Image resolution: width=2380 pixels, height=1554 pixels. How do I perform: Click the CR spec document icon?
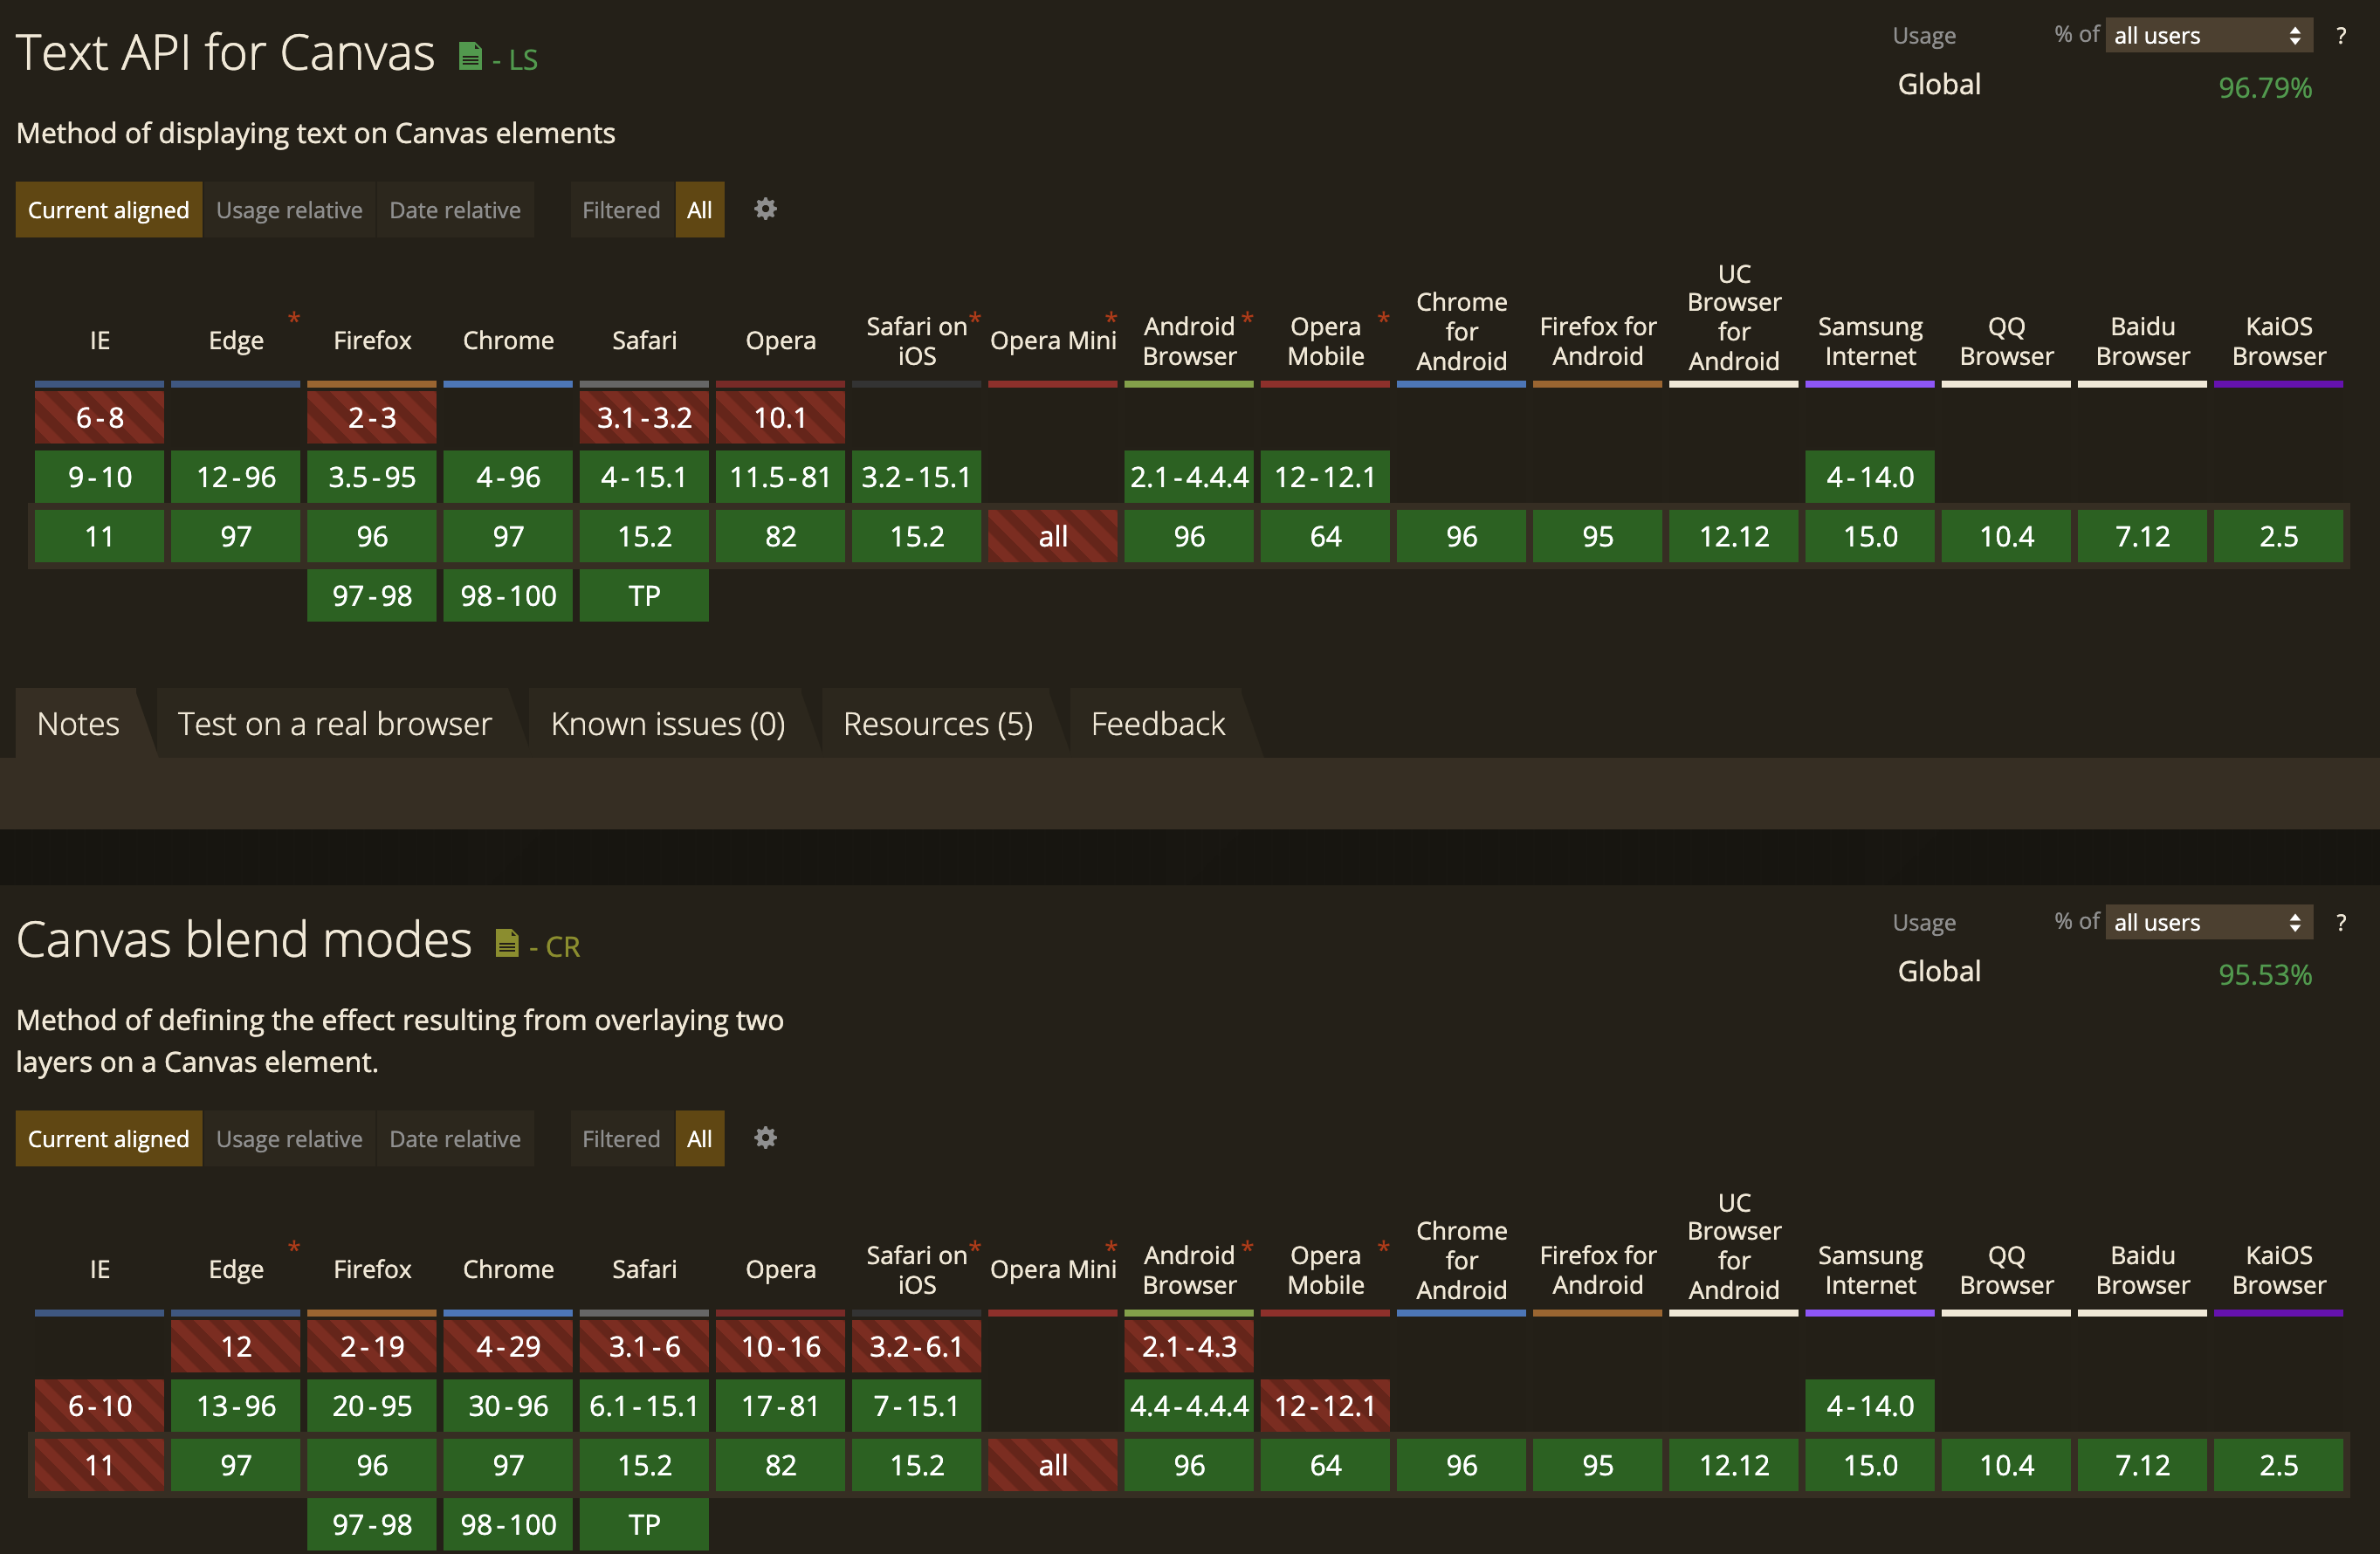507,943
